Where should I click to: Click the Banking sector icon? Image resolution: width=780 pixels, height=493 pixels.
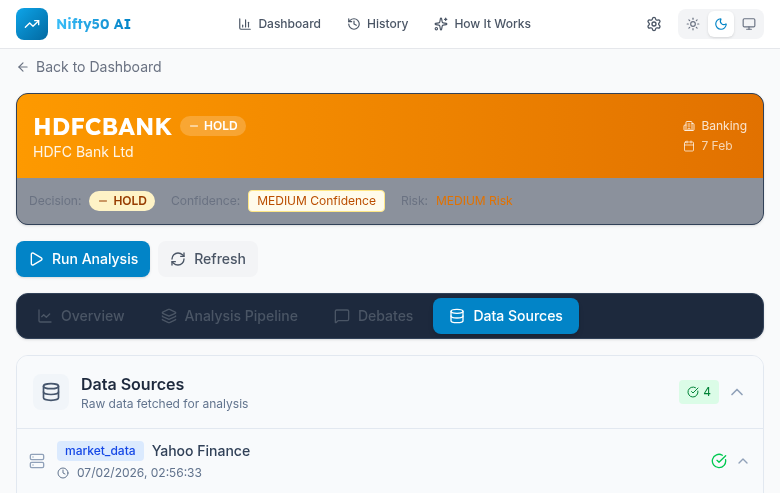pos(688,126)
